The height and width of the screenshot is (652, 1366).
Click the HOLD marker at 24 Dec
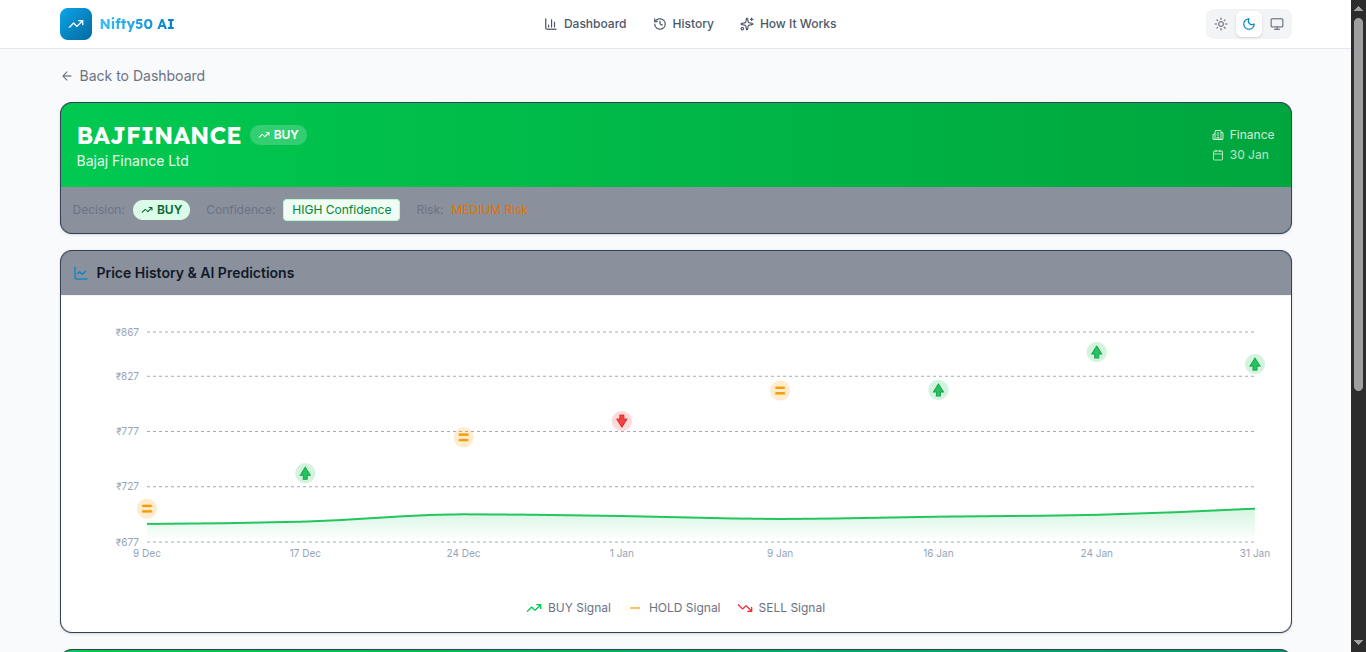(x=463, y=437)
